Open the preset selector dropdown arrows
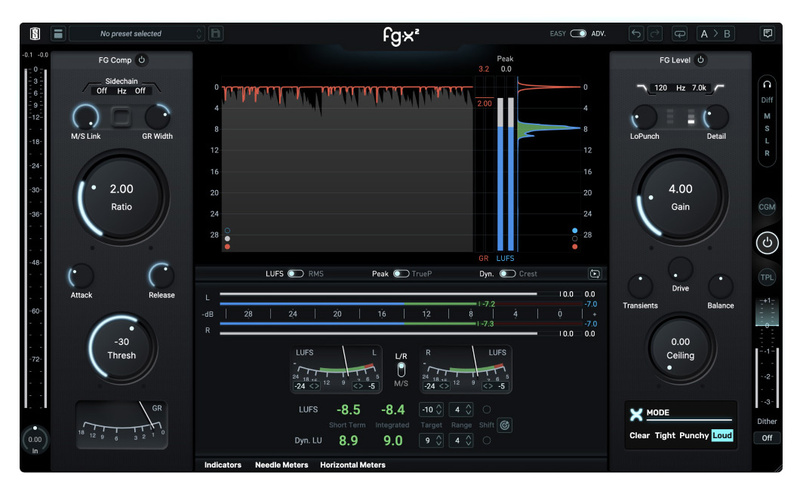The height and width of the screenshot is (488, 800). (199, 34)
